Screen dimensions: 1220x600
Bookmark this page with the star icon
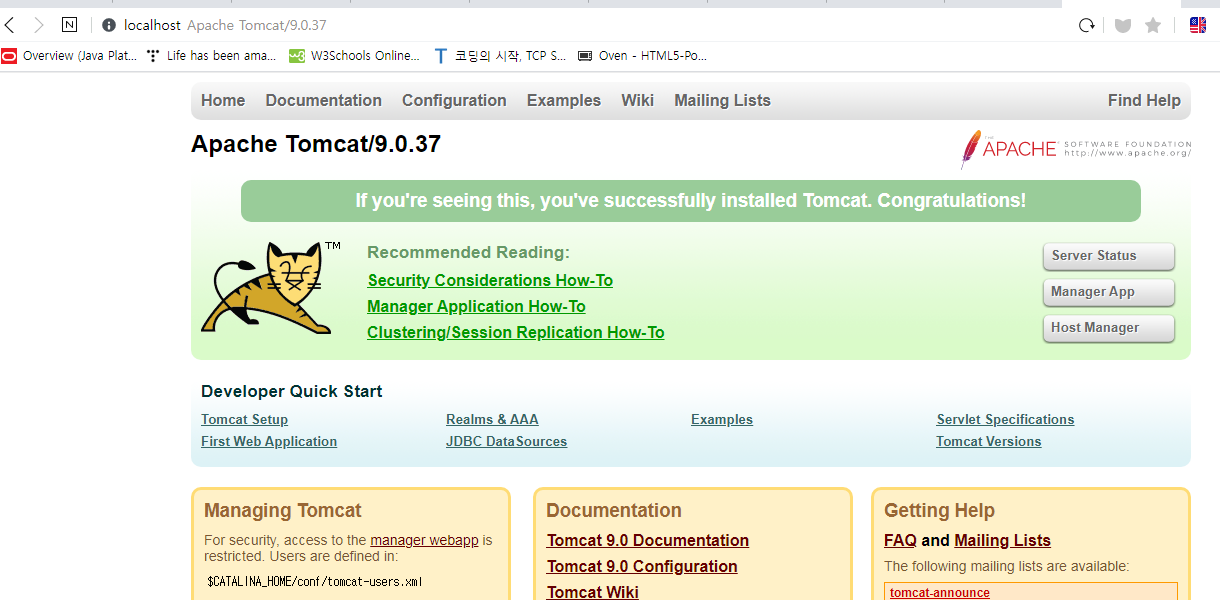coord(1153,25)
